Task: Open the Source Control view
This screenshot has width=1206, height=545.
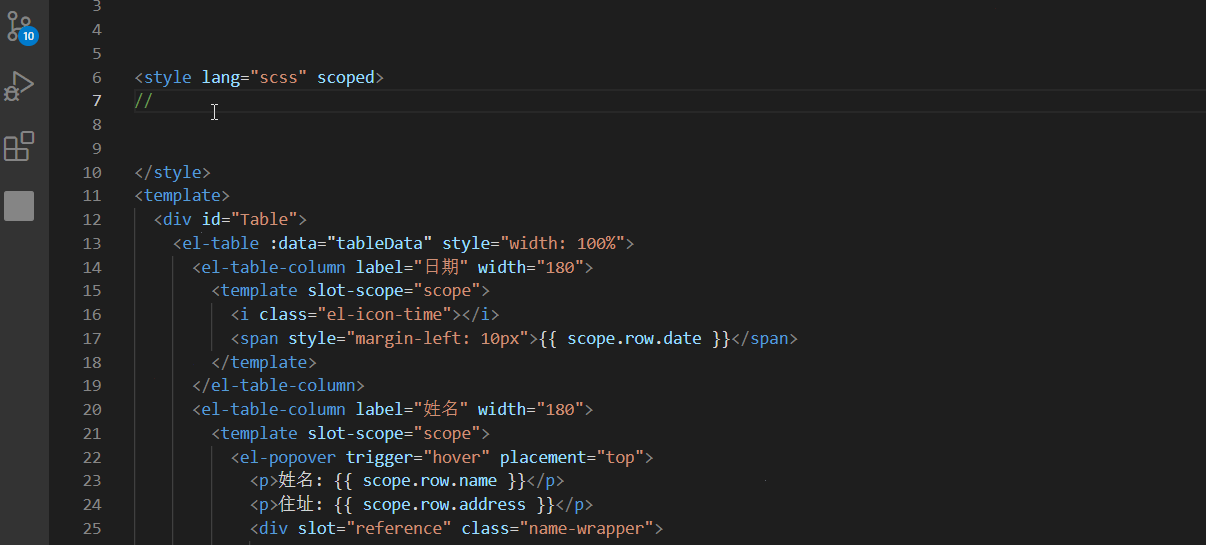Action: (20, 26)
